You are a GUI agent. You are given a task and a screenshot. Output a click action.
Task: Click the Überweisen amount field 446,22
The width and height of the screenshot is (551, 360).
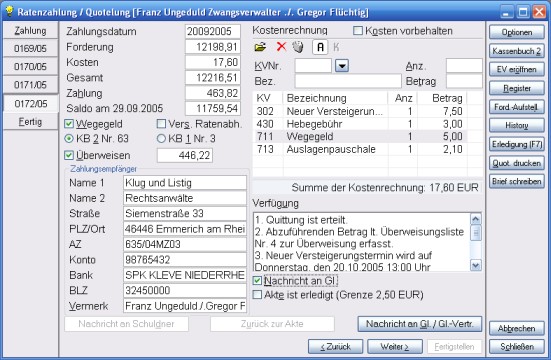coord(184,155)
